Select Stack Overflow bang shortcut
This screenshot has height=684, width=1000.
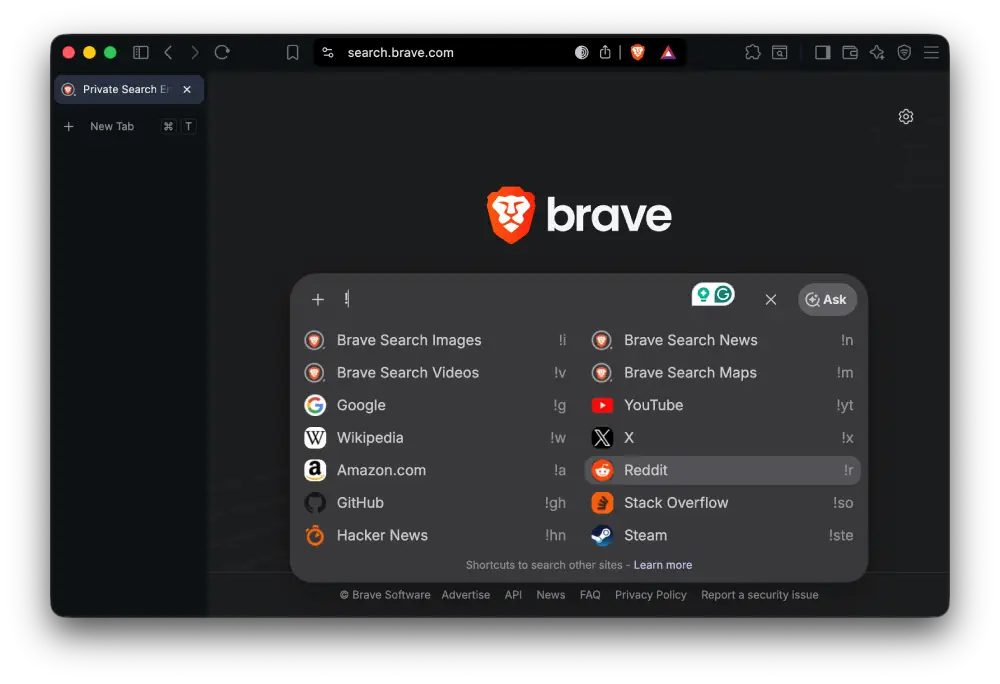[x=722, y=503]
